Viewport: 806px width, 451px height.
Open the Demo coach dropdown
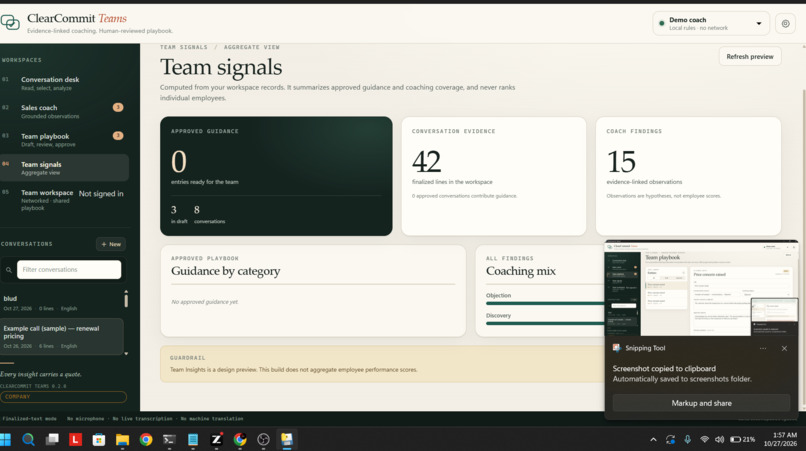710,24
